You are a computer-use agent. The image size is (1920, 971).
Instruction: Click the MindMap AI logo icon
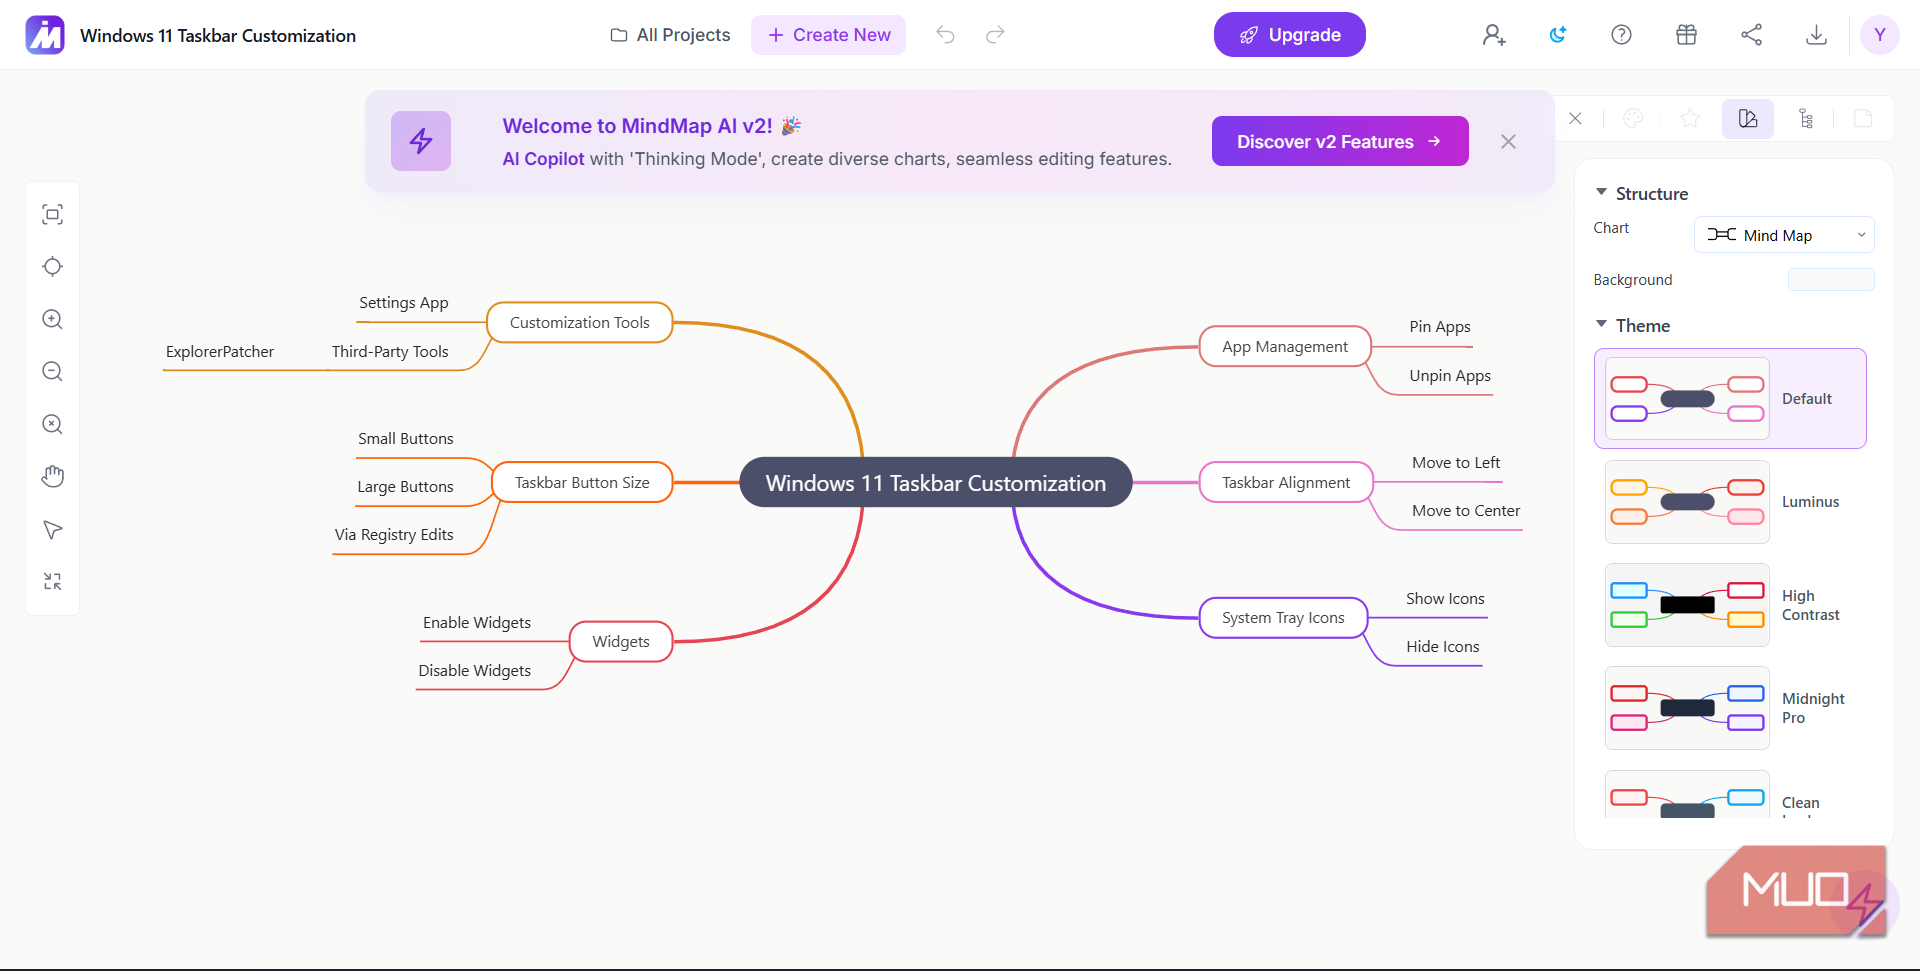45,35
